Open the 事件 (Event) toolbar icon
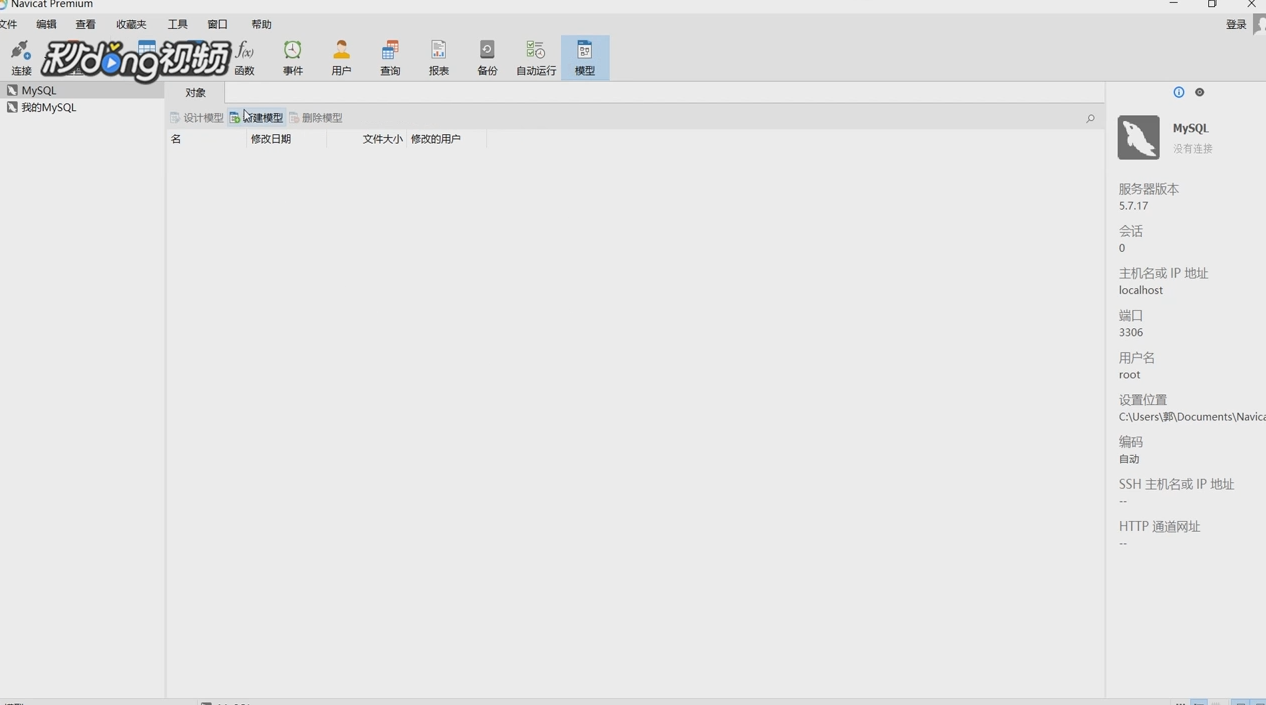This screenshot has height=705, width=1266. (x=292, y=58)
